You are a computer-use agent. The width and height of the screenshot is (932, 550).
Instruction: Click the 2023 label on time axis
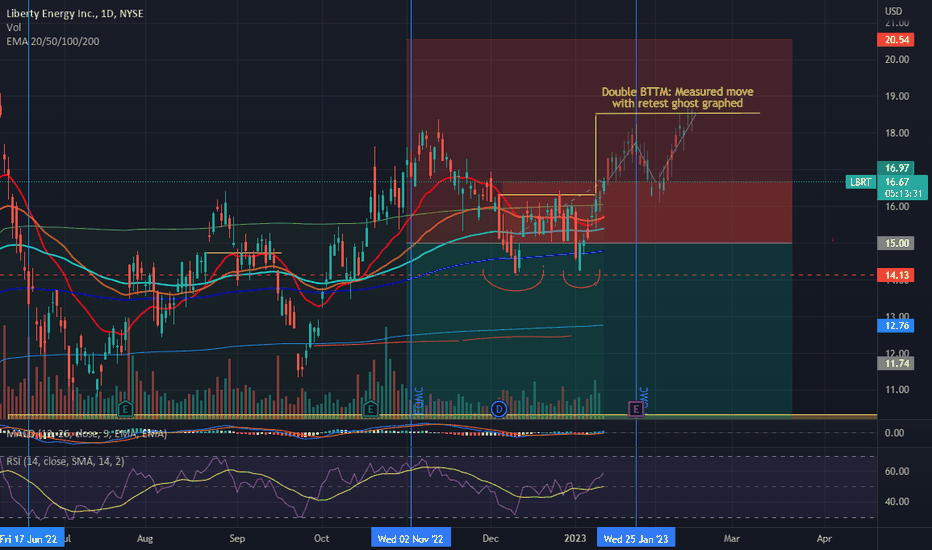(x=575, y=539)
